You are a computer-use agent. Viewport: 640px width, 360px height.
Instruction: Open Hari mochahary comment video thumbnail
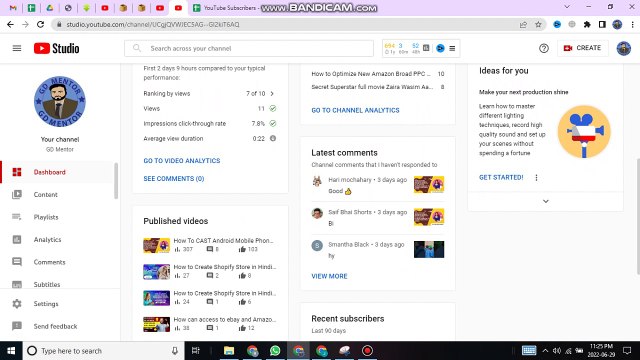[429, 184]
